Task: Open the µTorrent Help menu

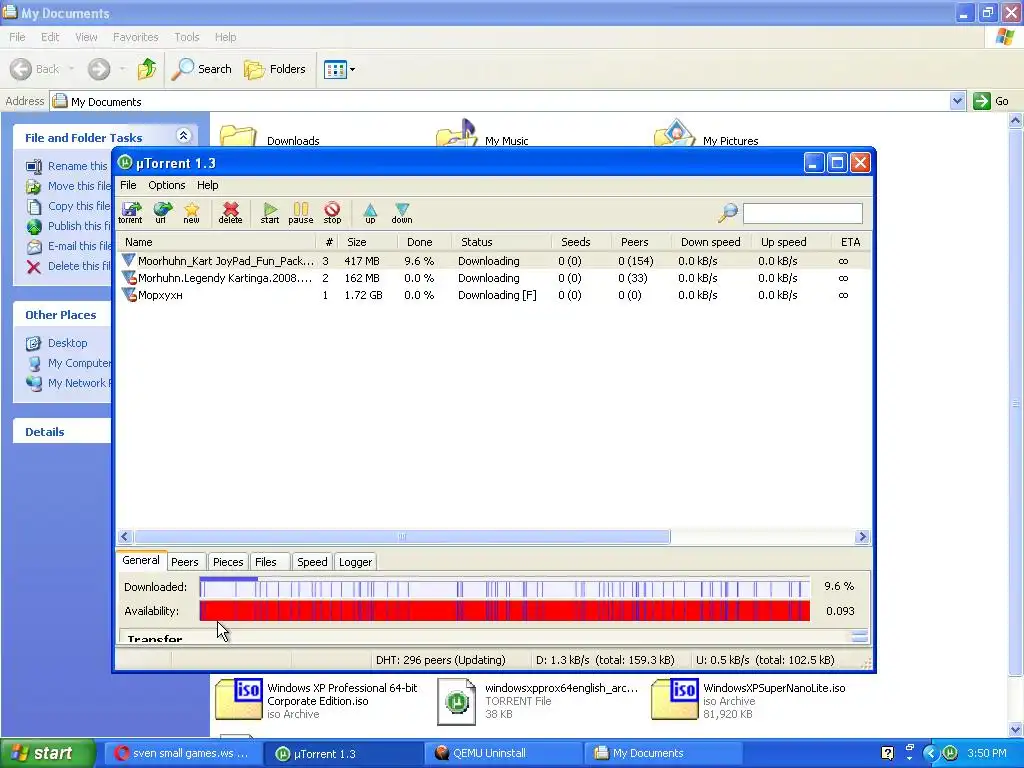Action: pyautogui.click(x=208, y=185)
